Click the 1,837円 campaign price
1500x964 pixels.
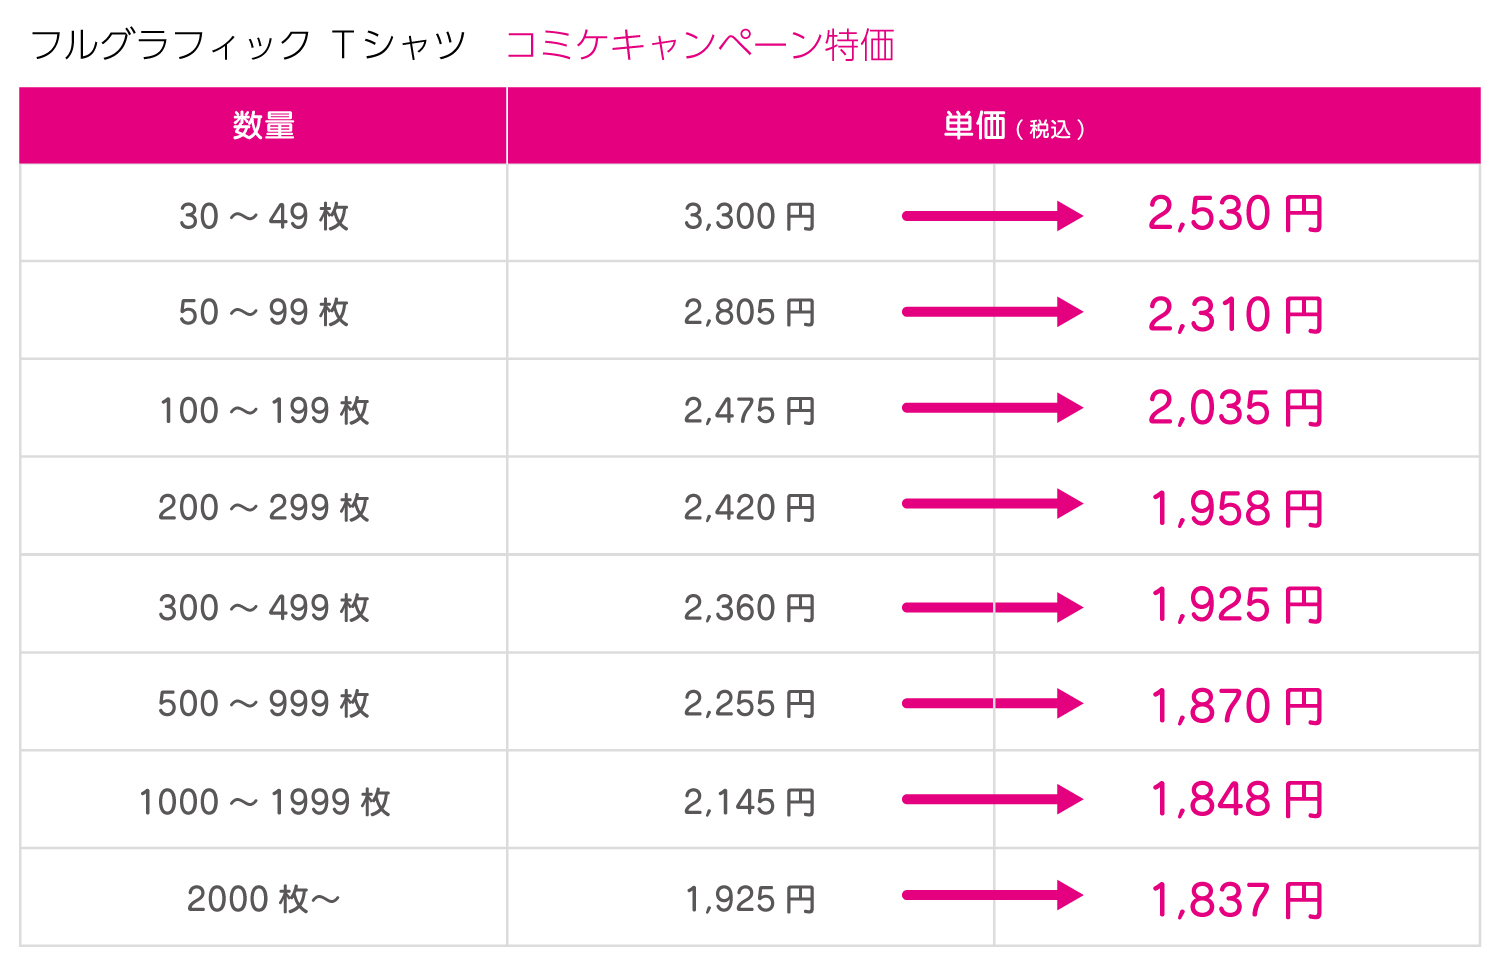click(x=1235, y=900)
